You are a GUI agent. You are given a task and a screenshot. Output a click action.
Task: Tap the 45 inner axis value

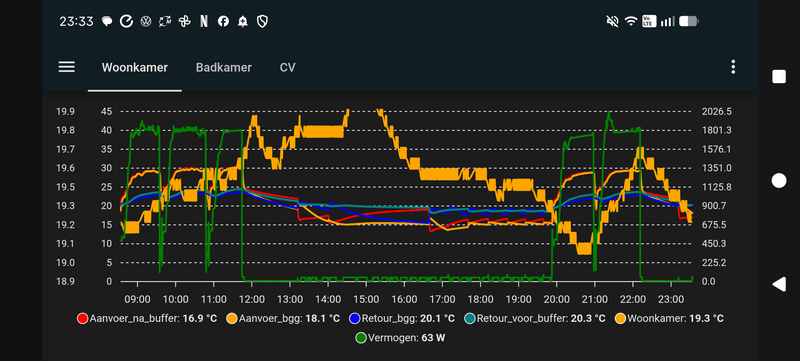[x=106, y=112]
